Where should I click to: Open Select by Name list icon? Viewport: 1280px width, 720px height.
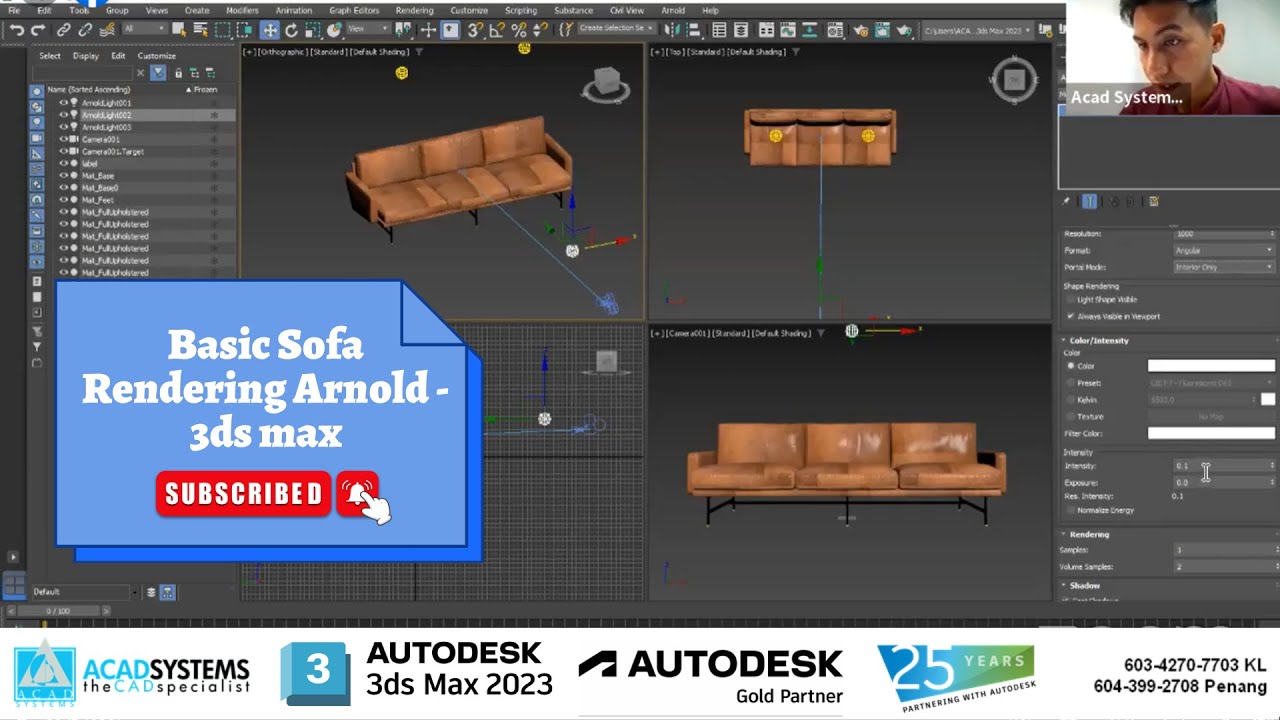(200, 30)
